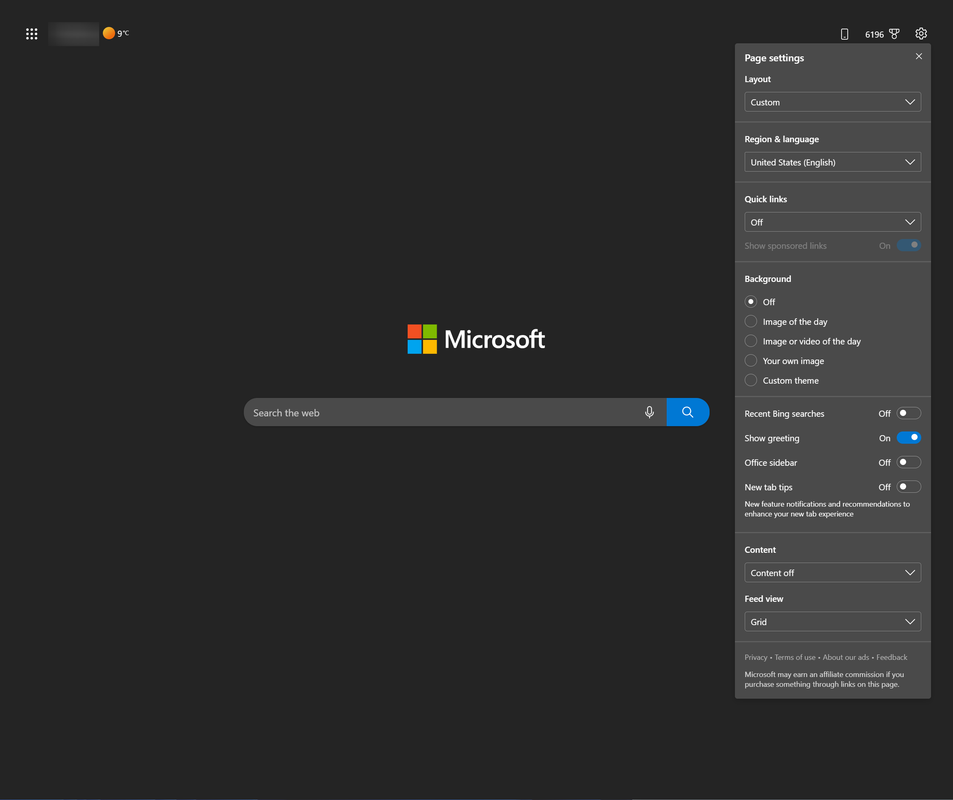Image resolution: width=953 pixels, height=800 pixels.
Task: Open the app launcher grid icon
Action: point(32,34)
